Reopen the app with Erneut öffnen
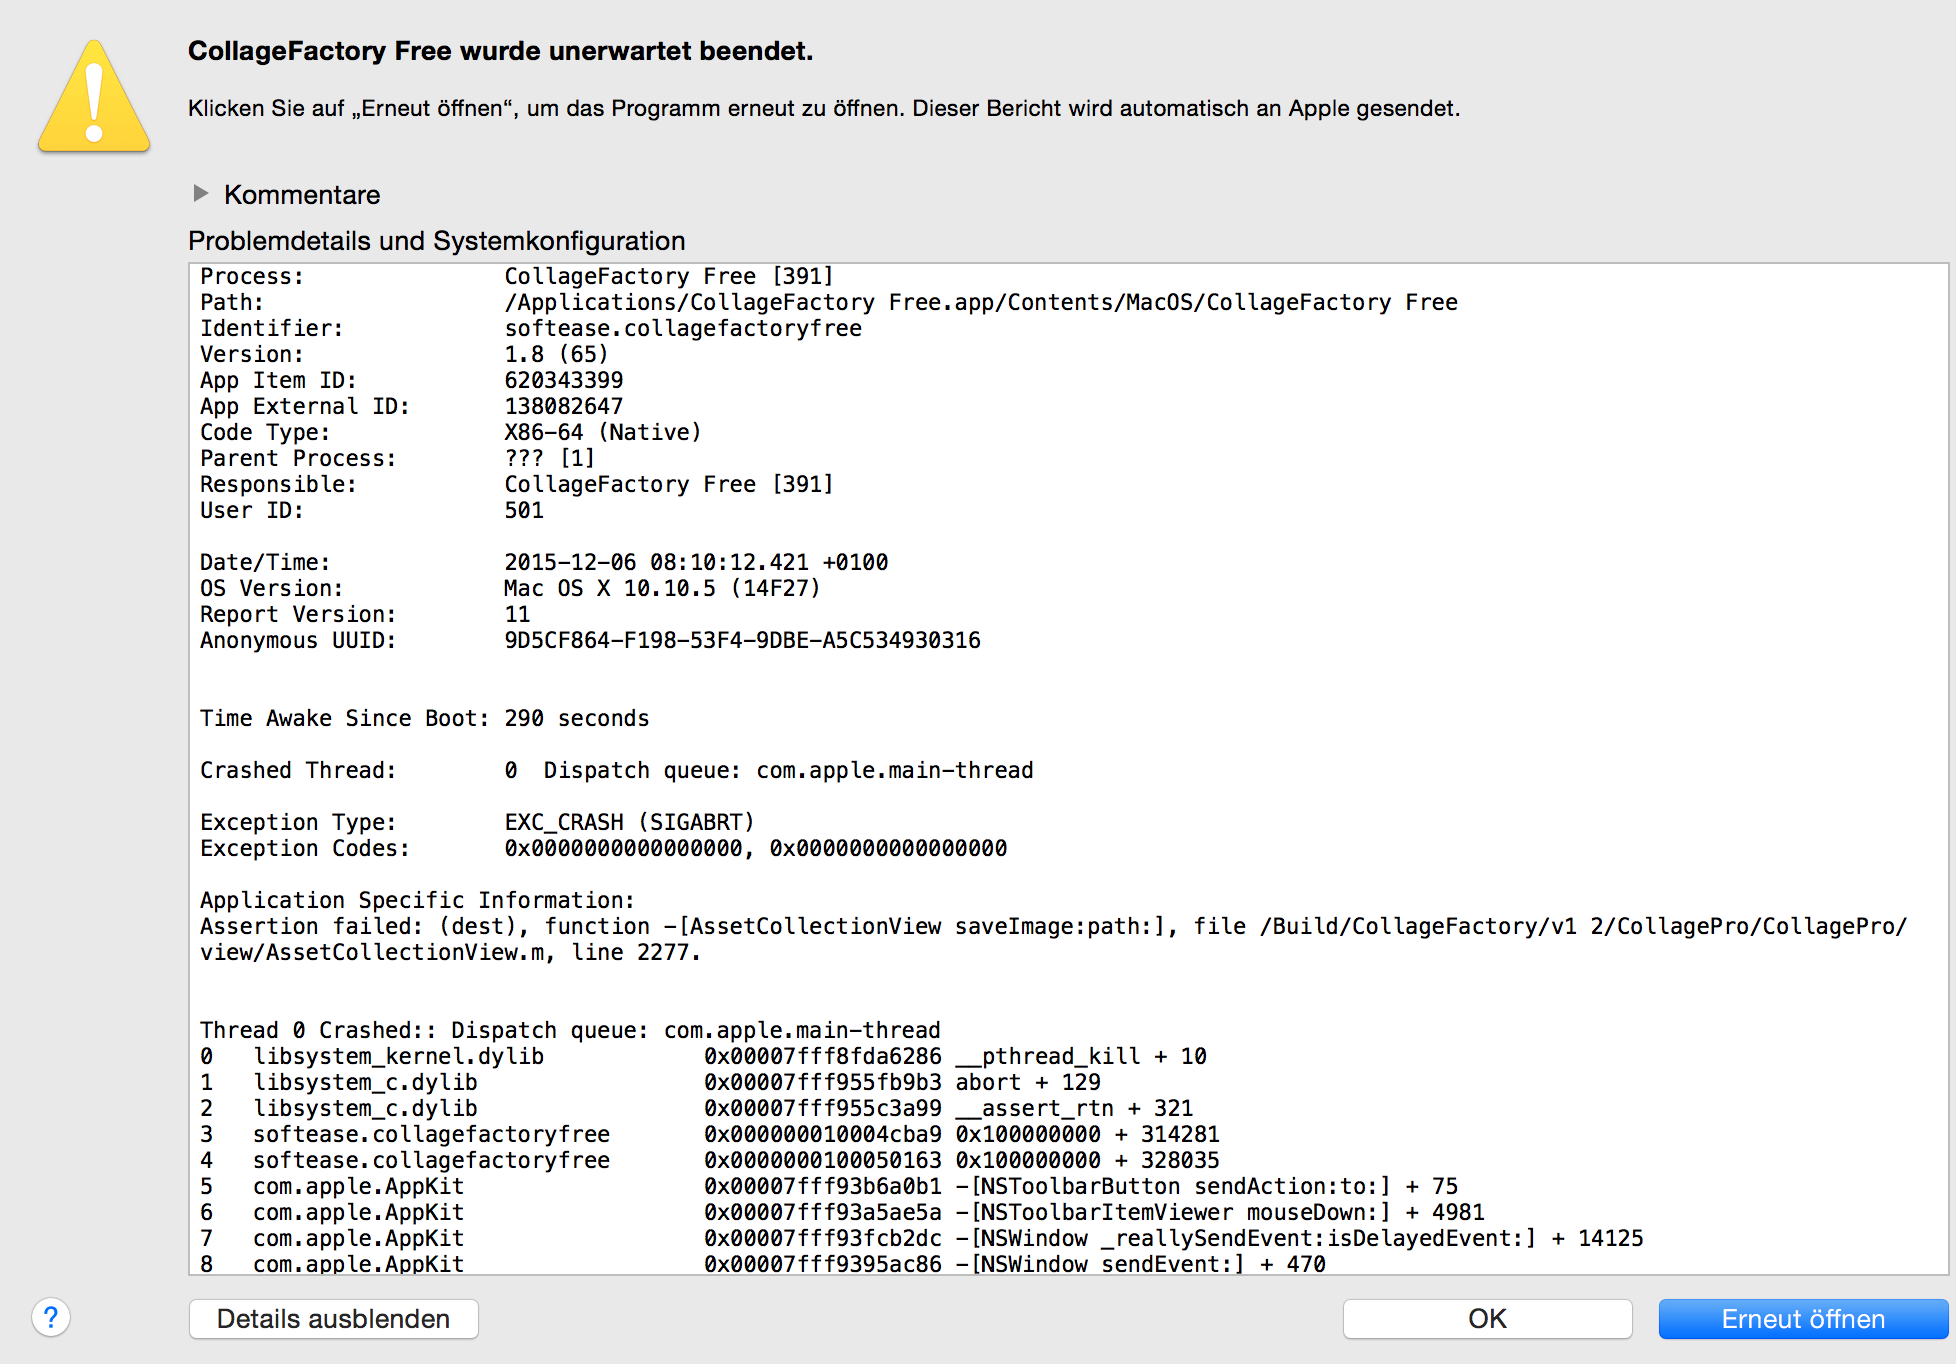Image resolution: width=1956 pixels, height=1364 pixels. pyautogui.click(x=1803, y=1318)
